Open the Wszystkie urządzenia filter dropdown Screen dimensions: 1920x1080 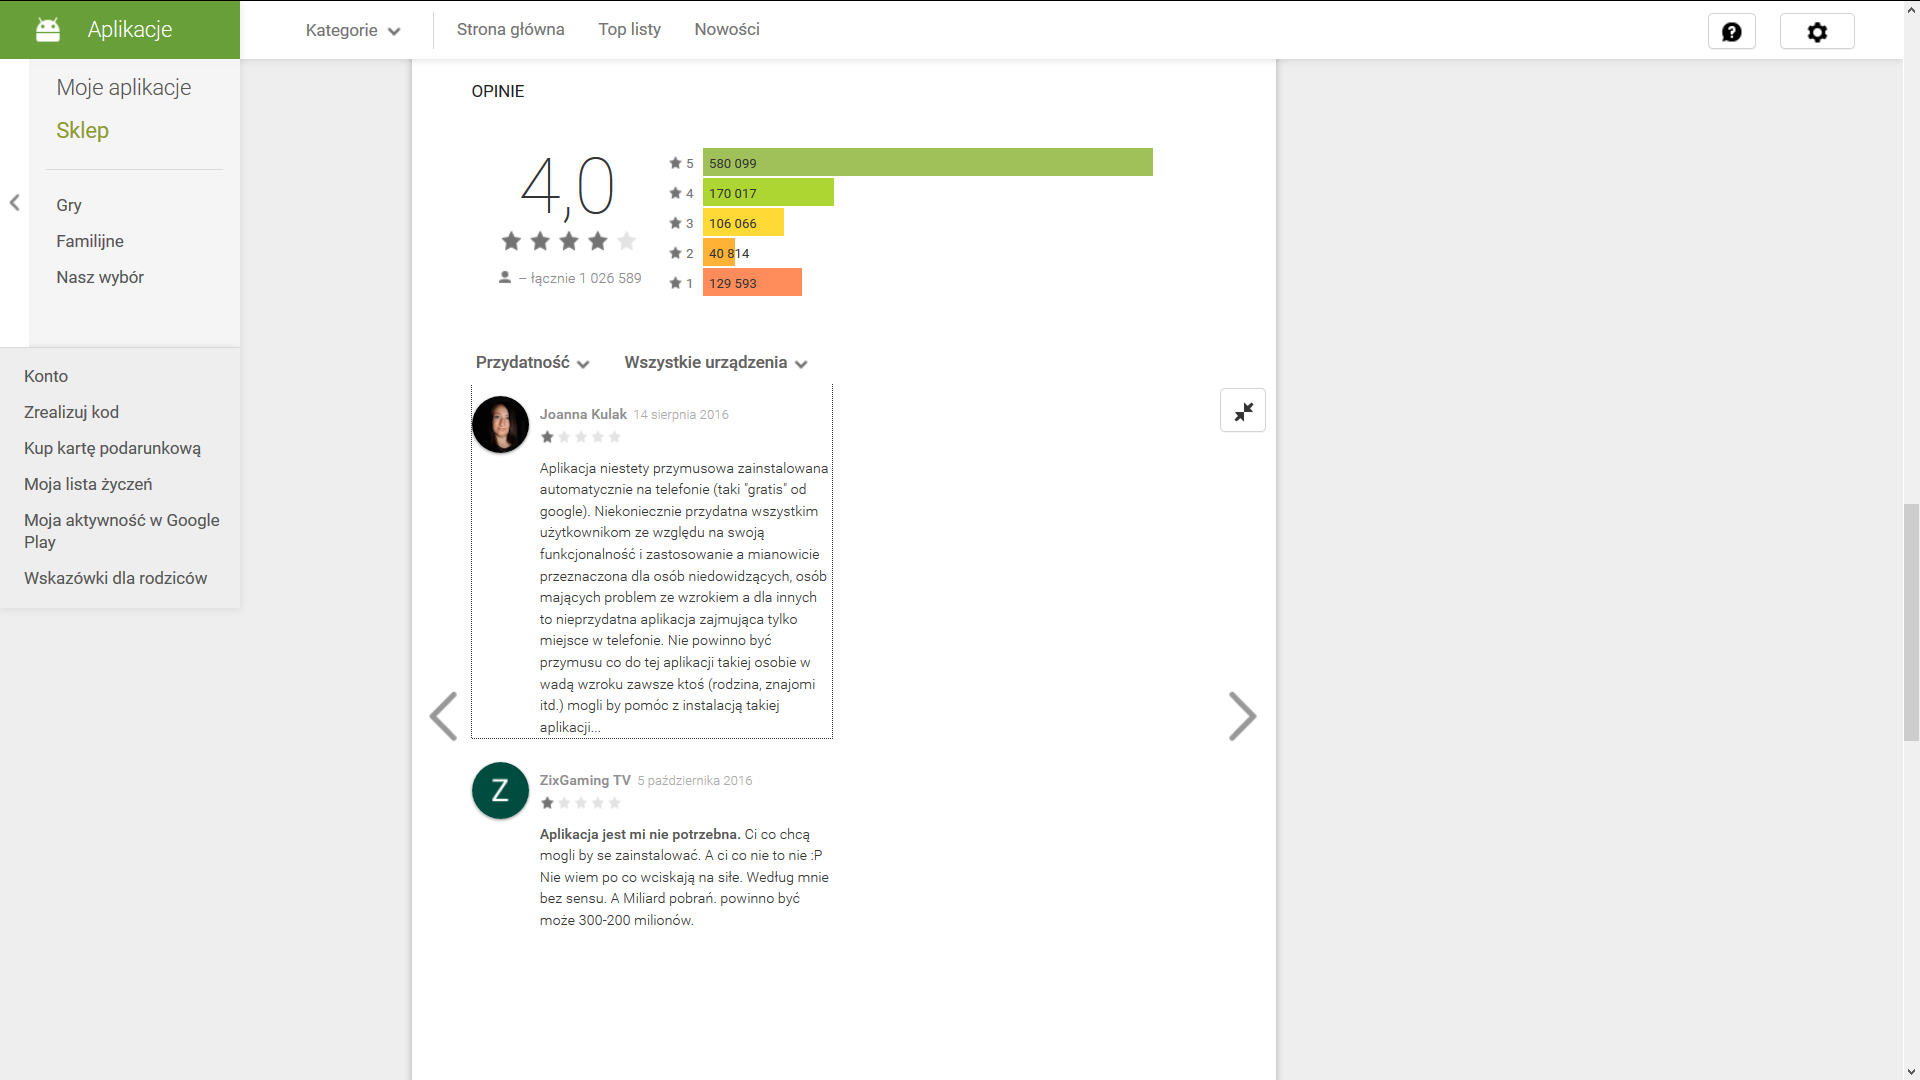(715, 363)
